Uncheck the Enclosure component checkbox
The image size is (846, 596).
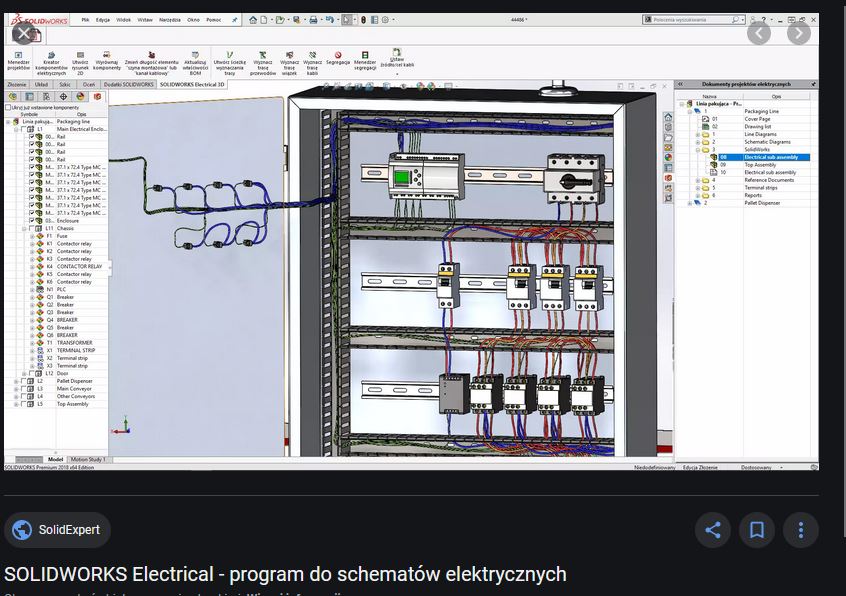tap(31, 221)
